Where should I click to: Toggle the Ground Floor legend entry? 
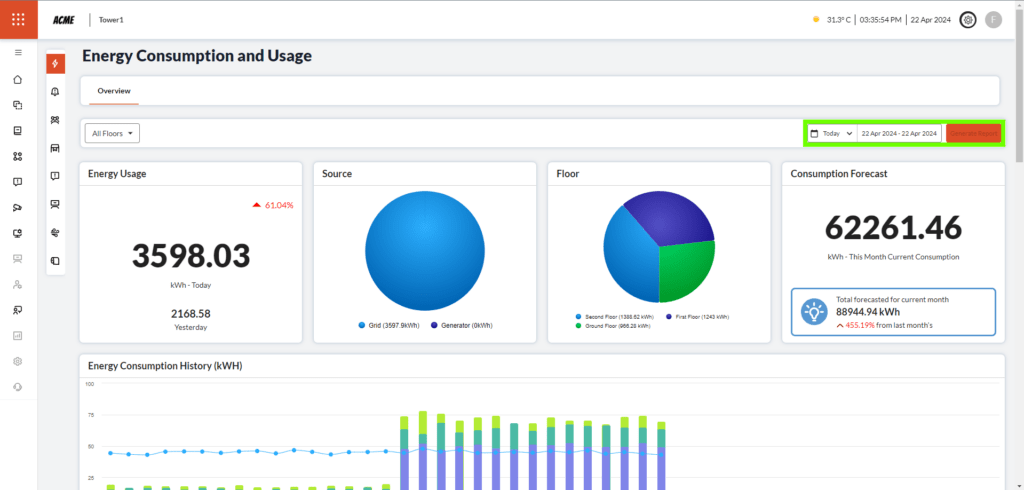pos(611,326)
